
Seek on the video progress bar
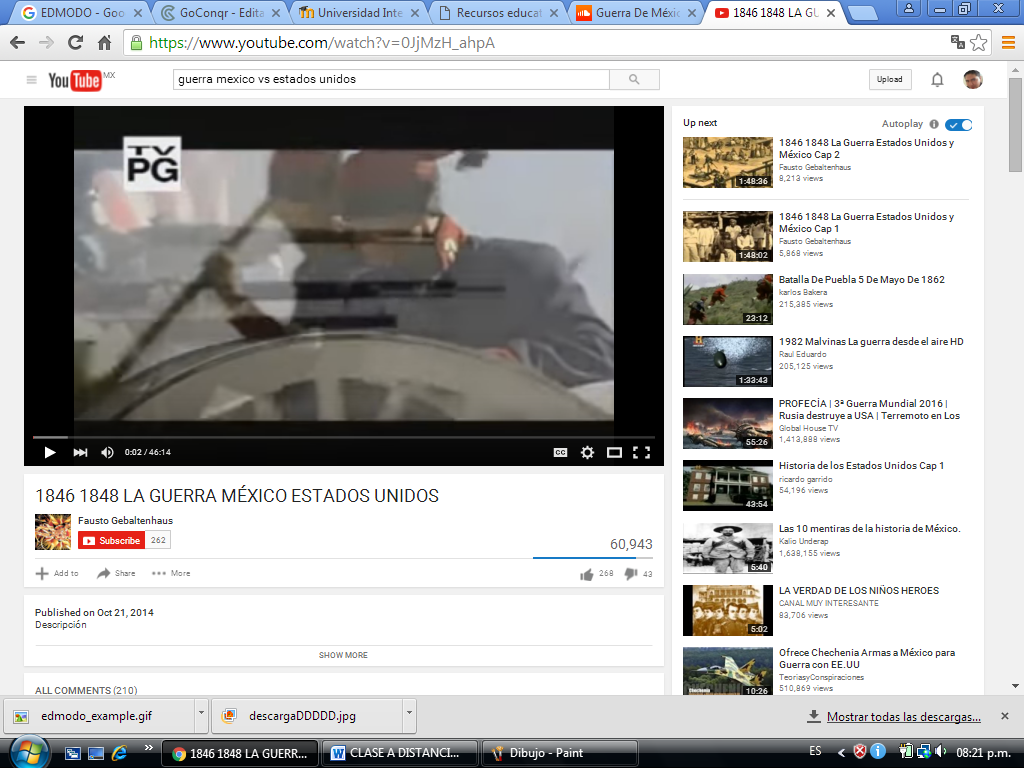tap(344, 437)
